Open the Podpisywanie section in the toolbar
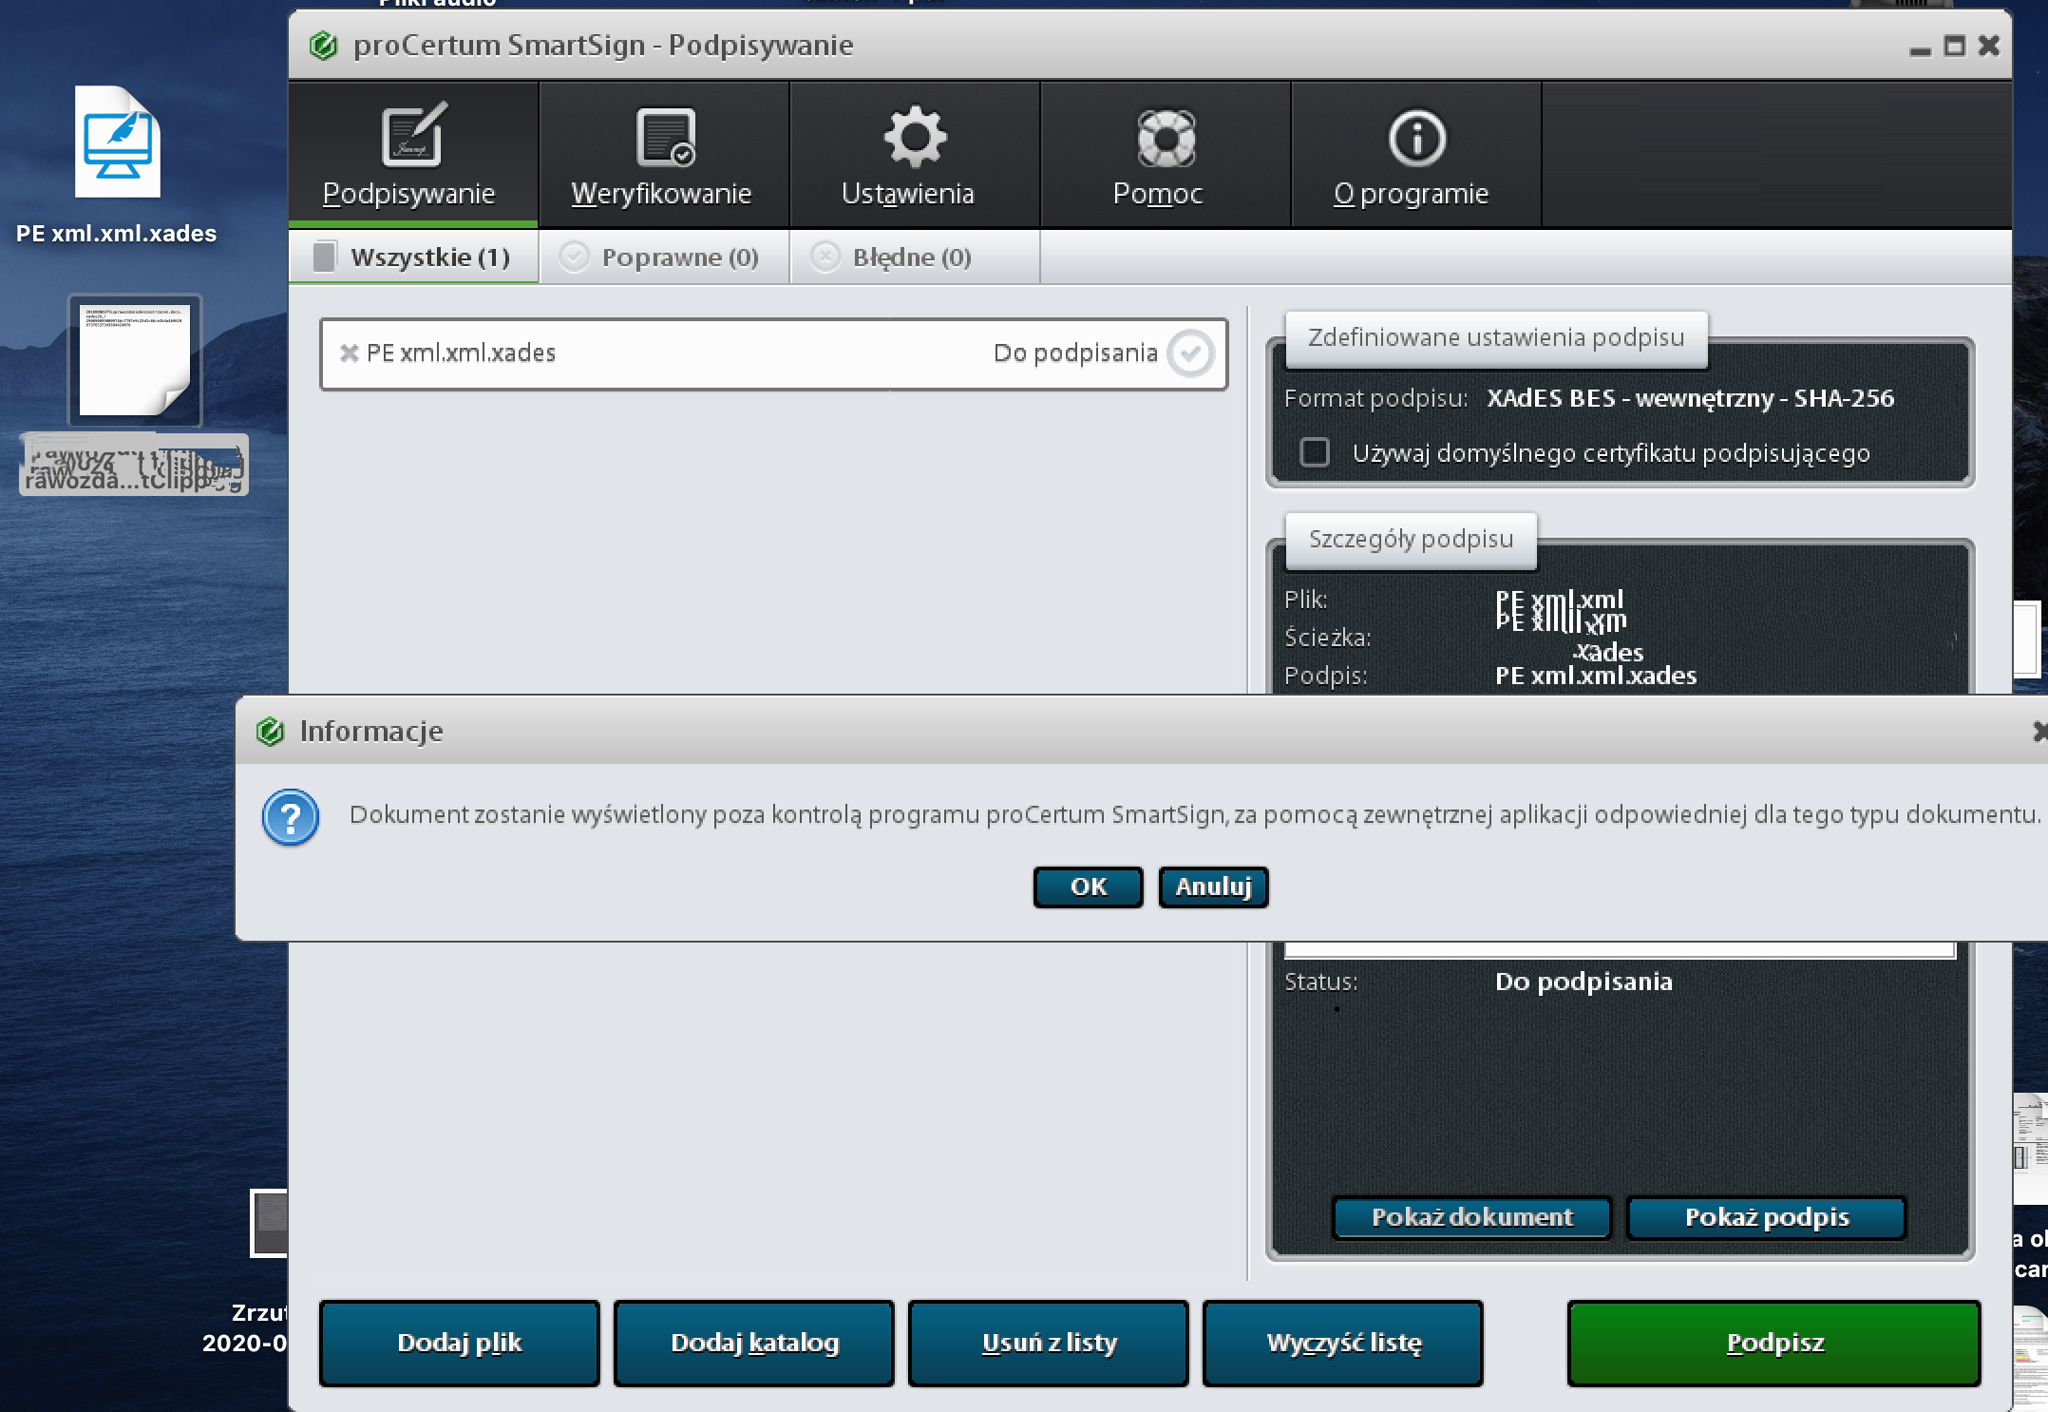 click(x=413, y=153)
